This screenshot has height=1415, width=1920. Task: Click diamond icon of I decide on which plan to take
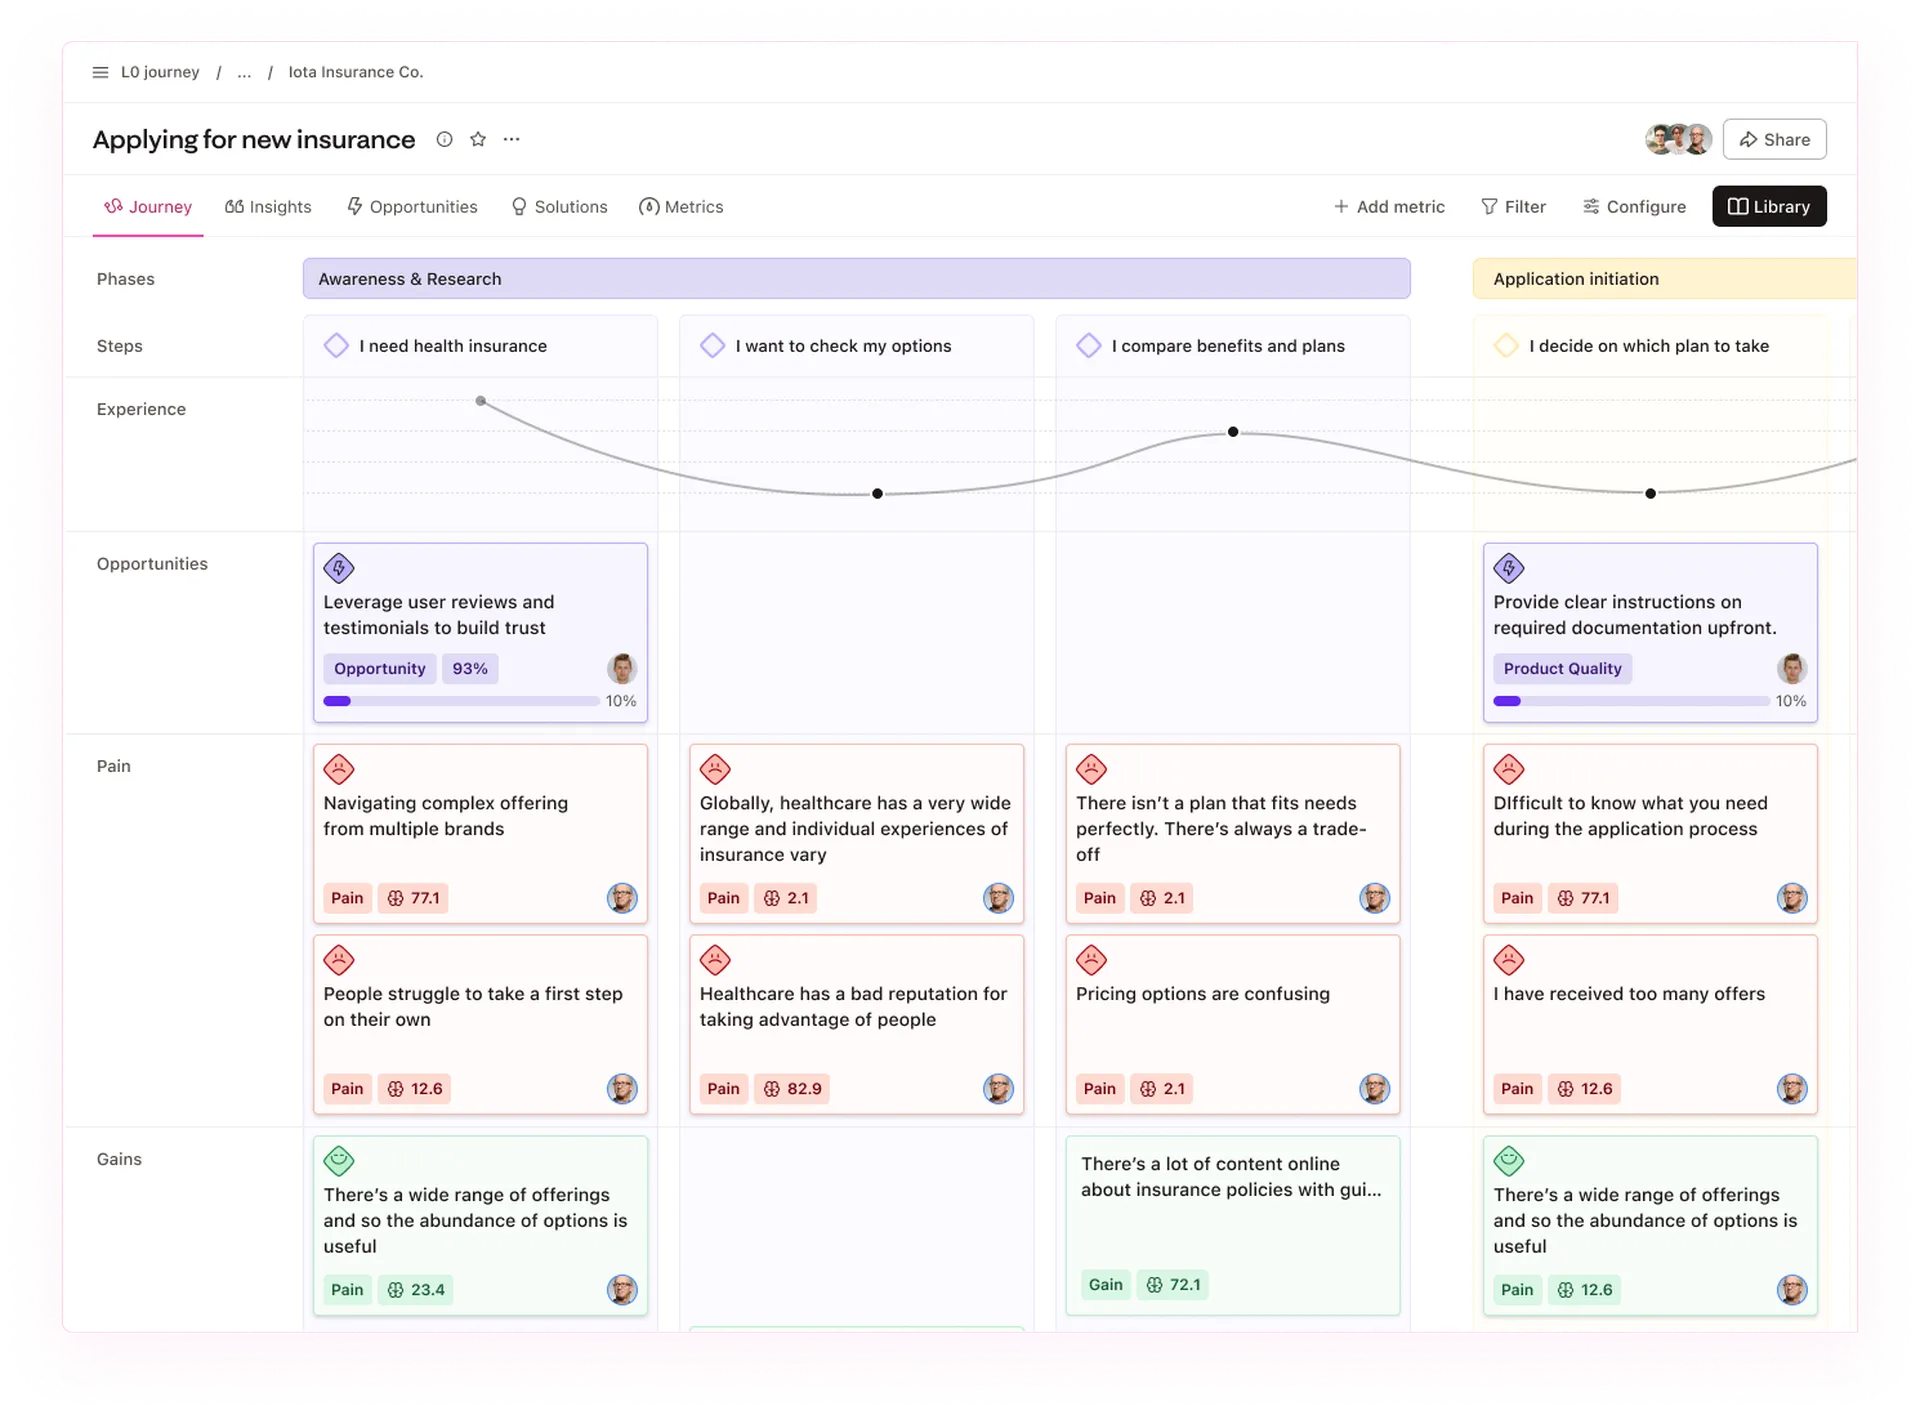coord(1506,346)
